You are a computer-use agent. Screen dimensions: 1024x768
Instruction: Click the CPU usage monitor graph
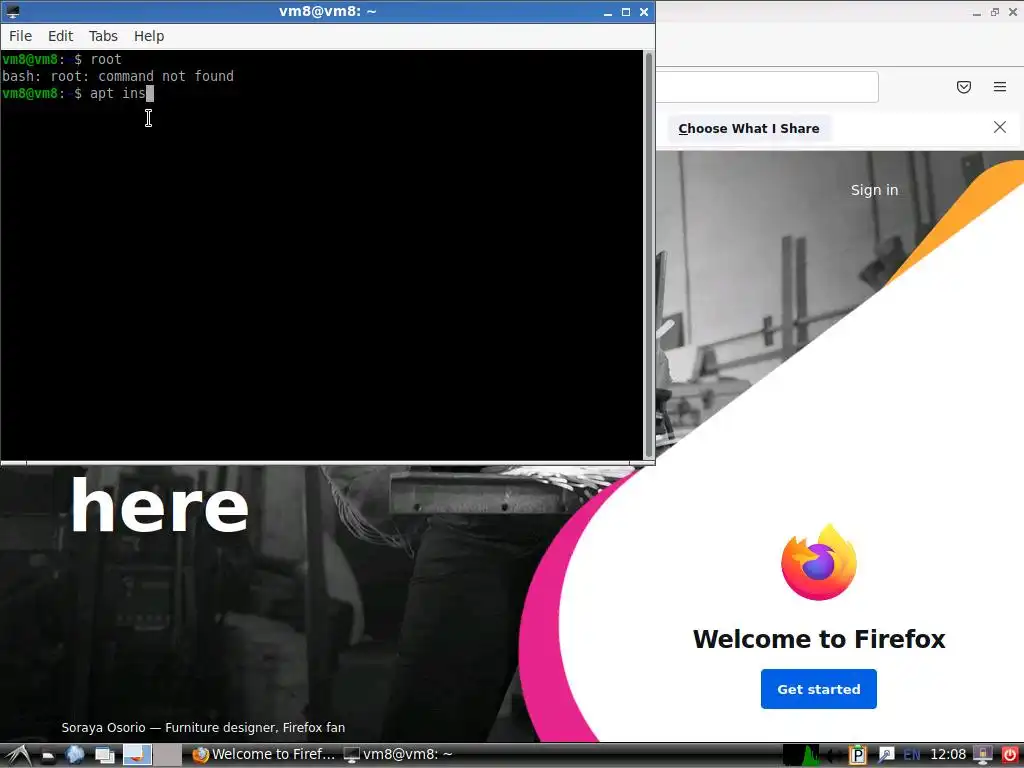(x=801, y=755)
